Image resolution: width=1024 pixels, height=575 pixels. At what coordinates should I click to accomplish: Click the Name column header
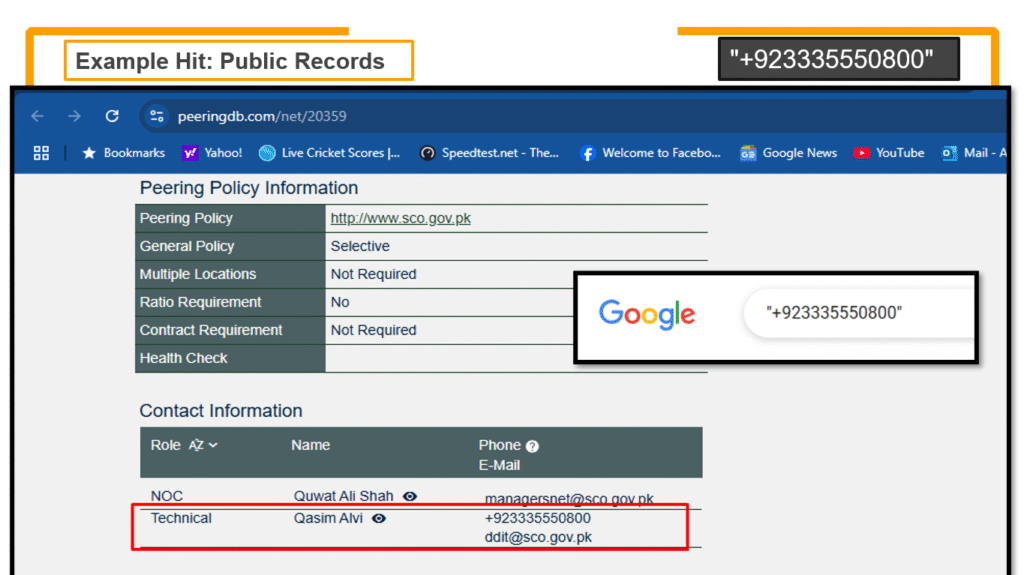[310, 445]
